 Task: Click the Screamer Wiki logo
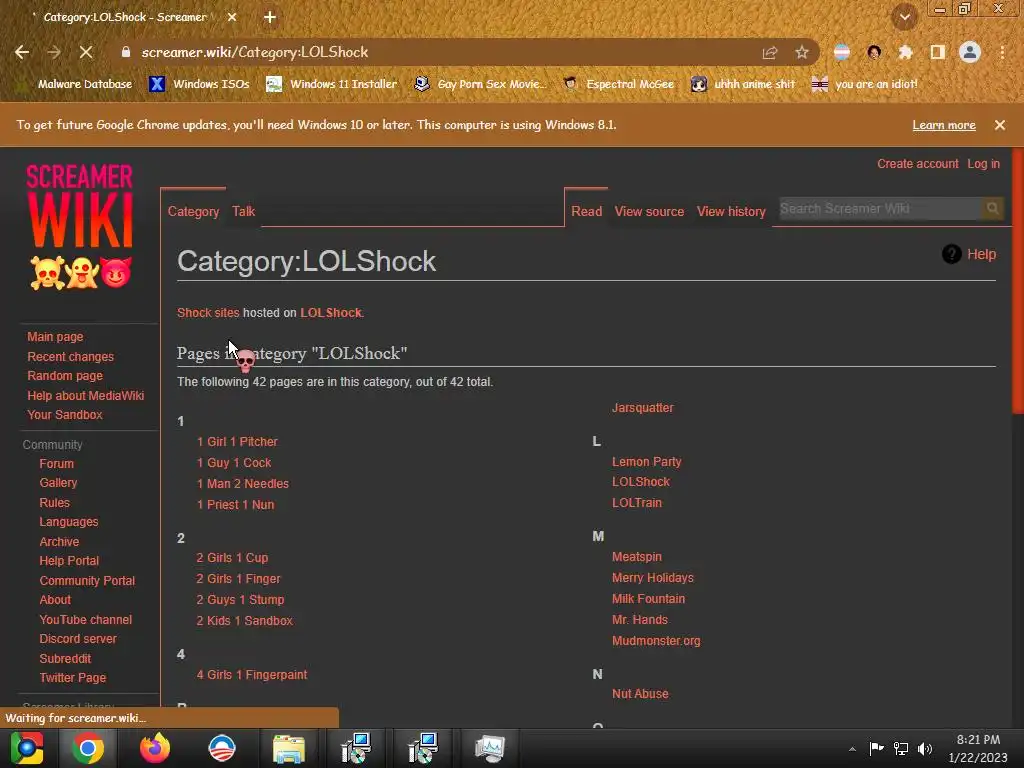[x=80, y=226]
